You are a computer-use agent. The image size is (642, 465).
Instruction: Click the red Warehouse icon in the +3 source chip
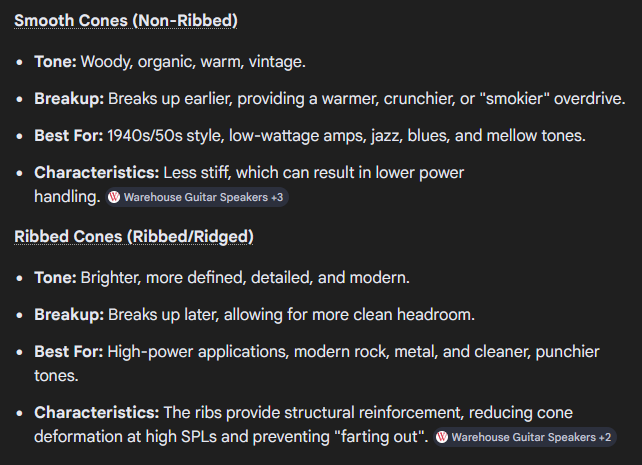(x=114, y=198)
